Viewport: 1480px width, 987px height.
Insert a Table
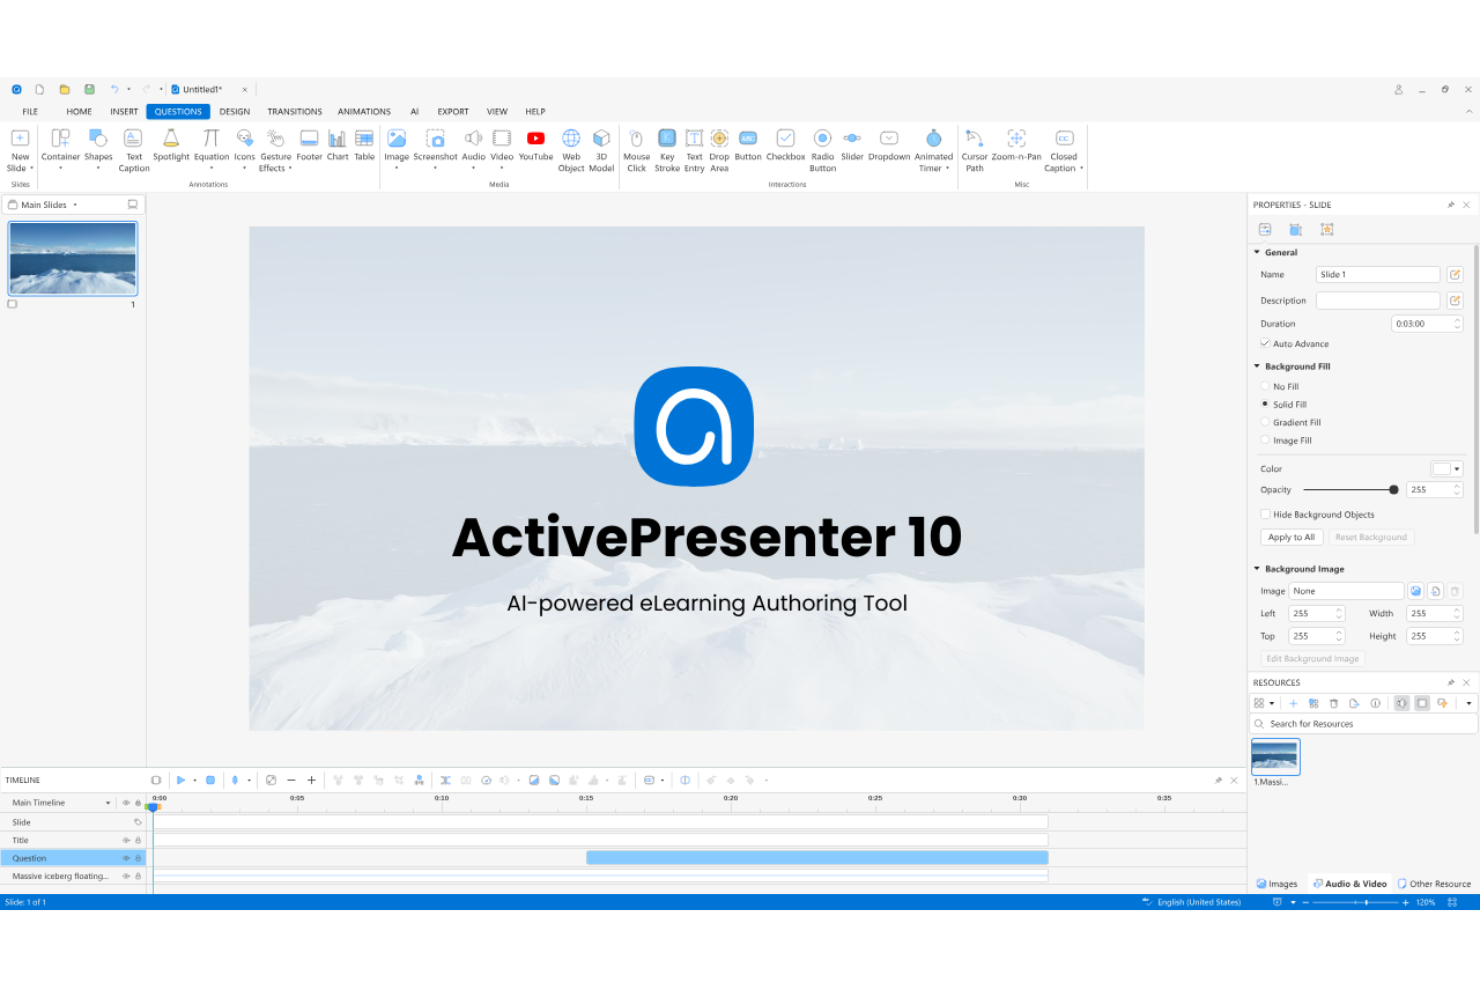coord(364,145)
